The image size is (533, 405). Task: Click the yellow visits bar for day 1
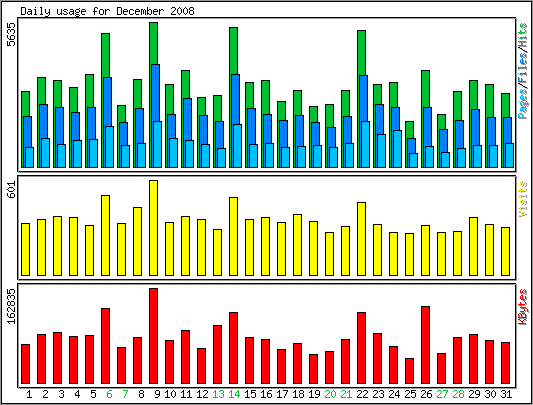25,249
